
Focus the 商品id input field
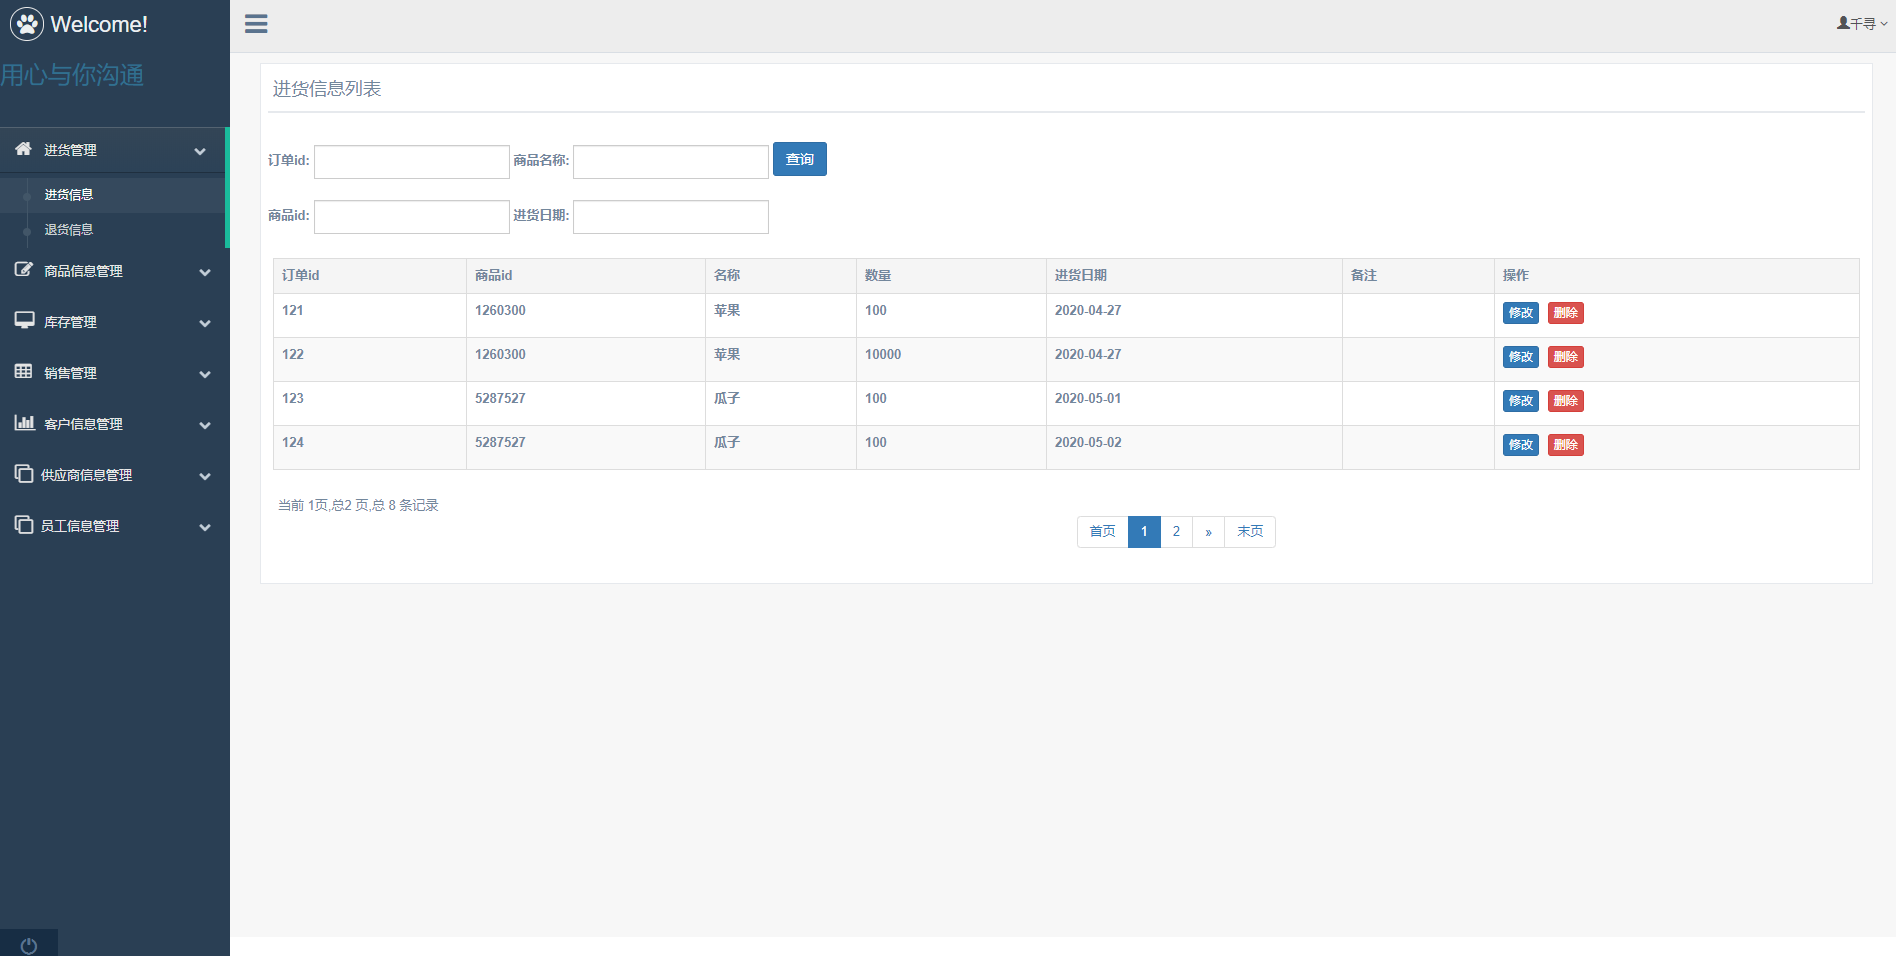click(412, 217)
